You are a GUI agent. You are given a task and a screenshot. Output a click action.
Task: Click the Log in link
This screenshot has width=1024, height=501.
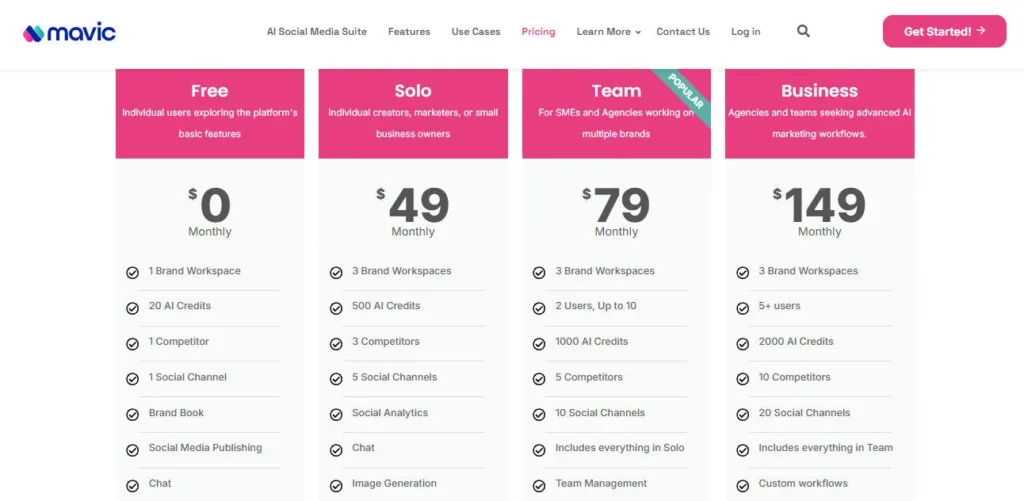point(745,32)
